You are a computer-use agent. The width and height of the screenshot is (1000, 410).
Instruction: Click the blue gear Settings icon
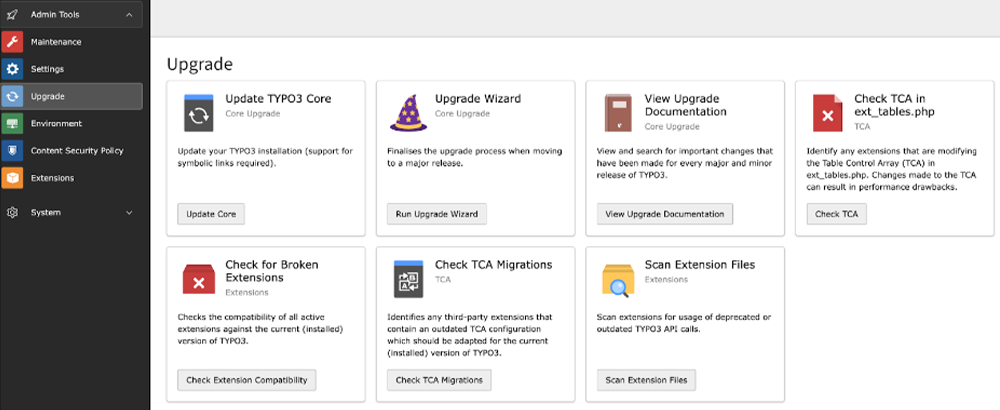pos(12,69)
